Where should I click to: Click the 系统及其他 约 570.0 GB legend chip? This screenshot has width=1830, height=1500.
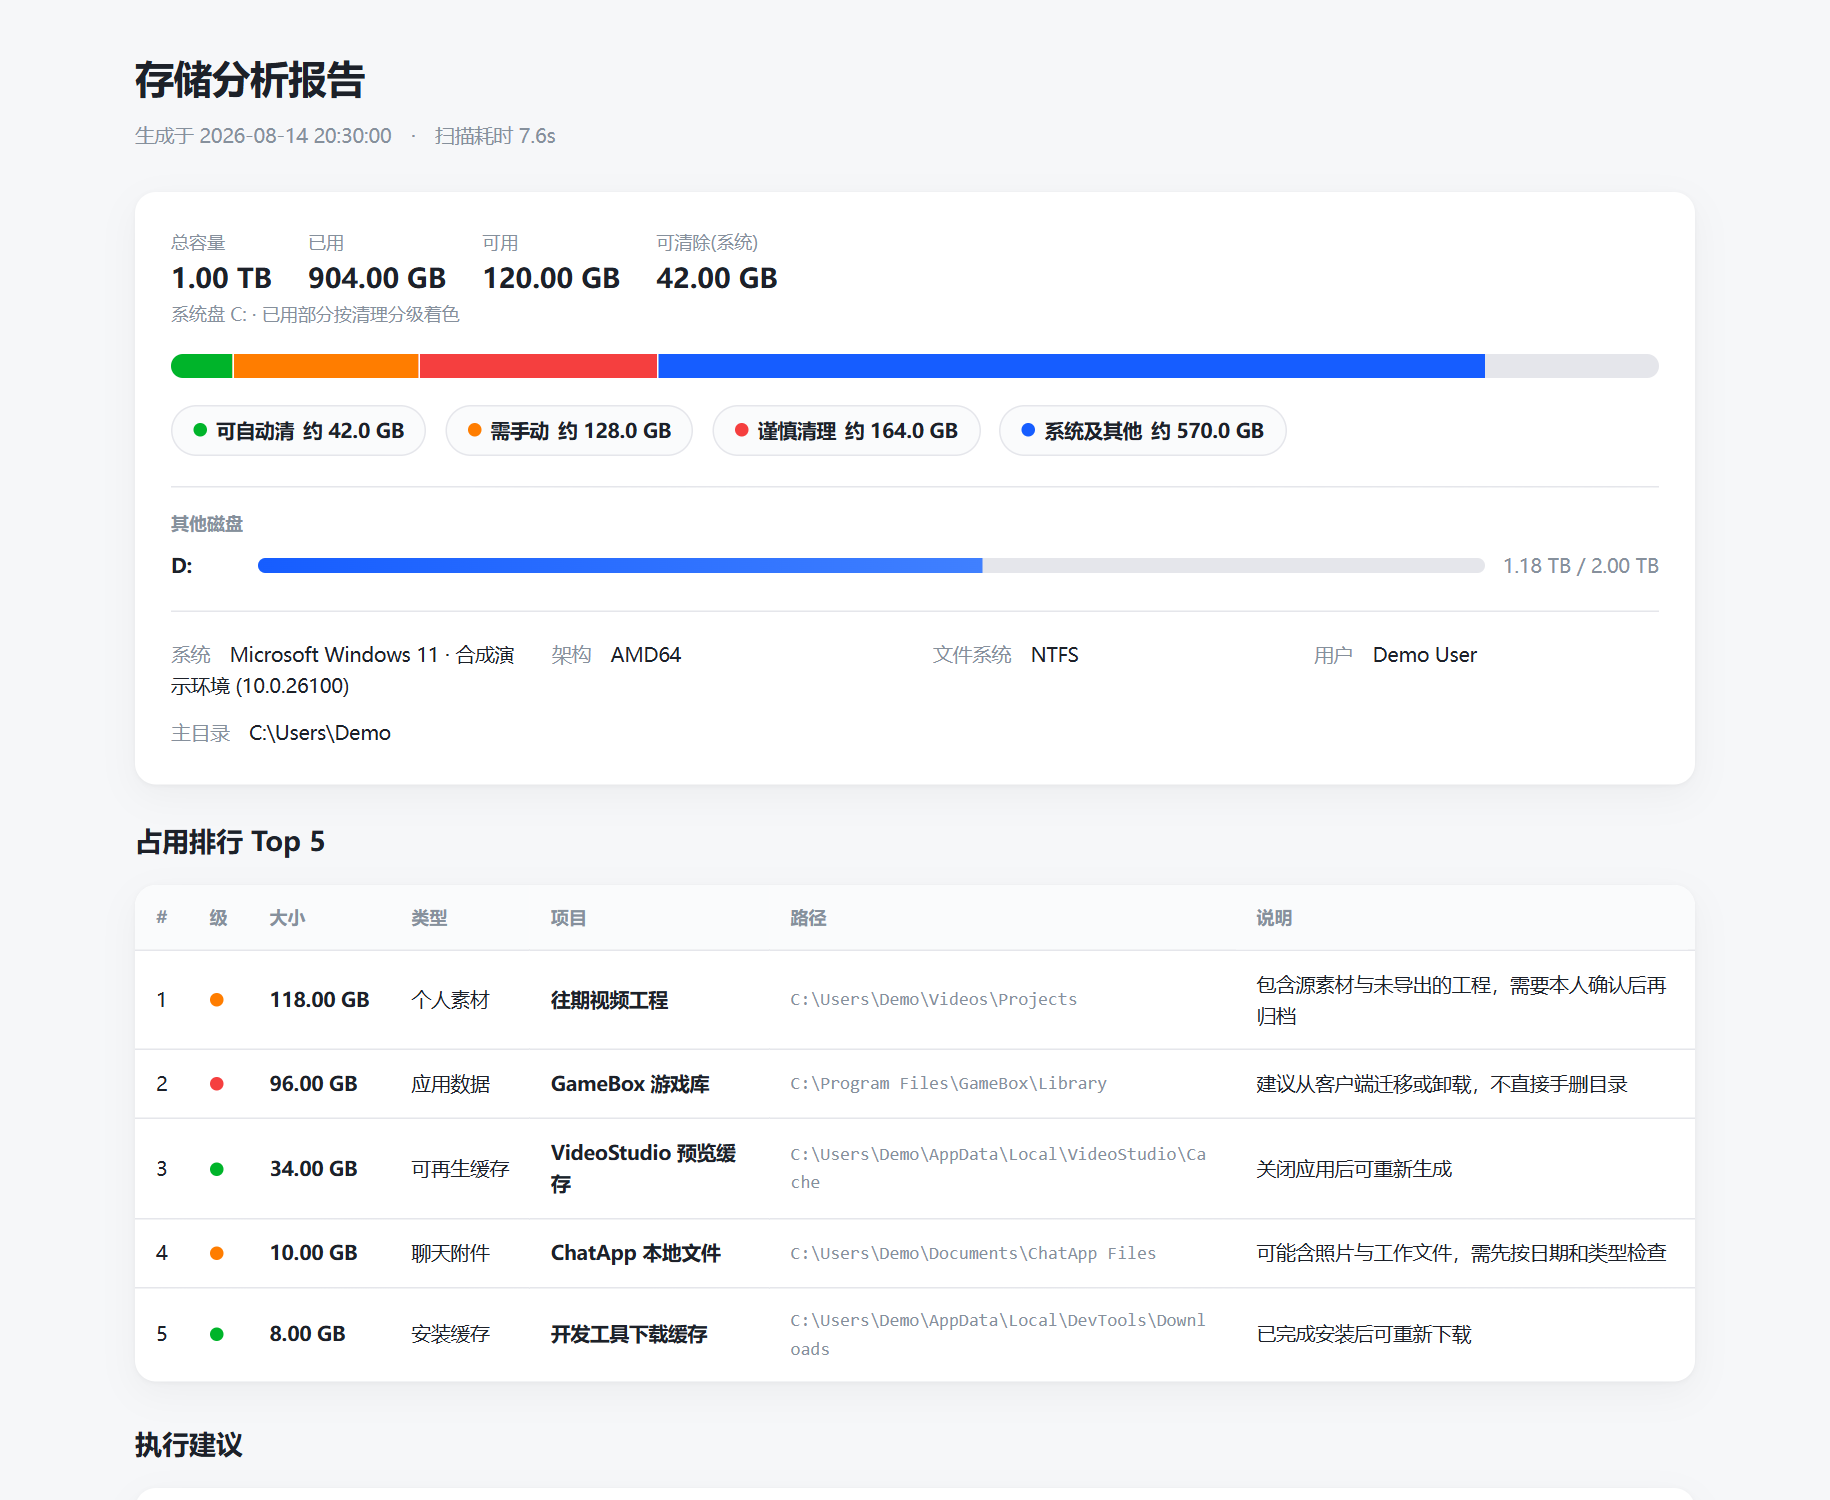[x=1142, y=431]
